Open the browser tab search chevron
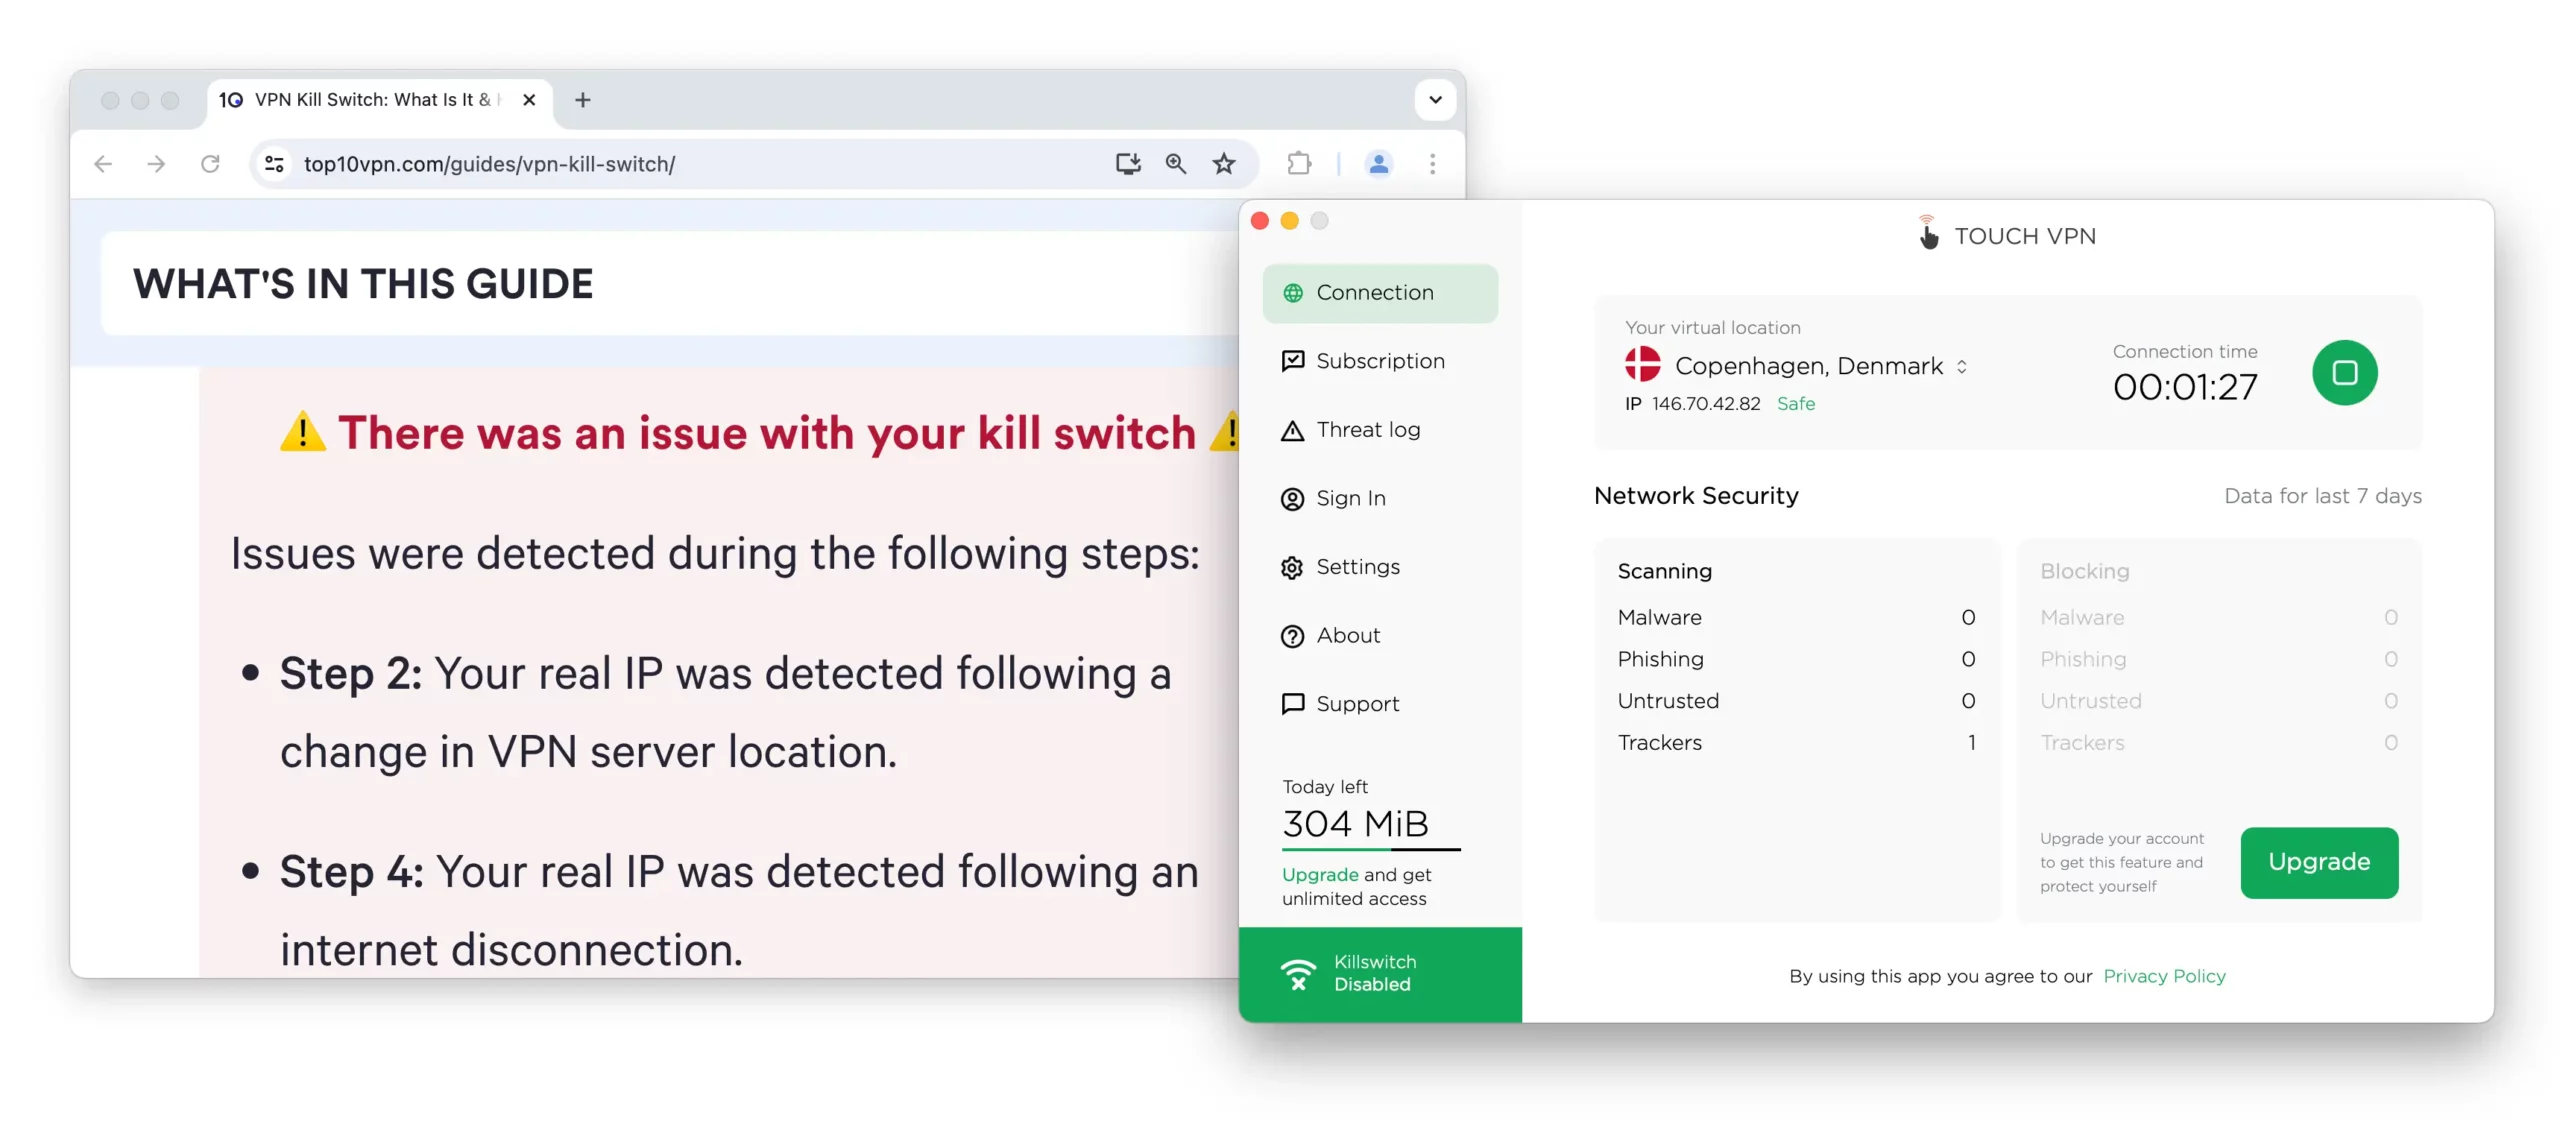Screen dimensions: 2560x1133 click(x=1435, y=100)
